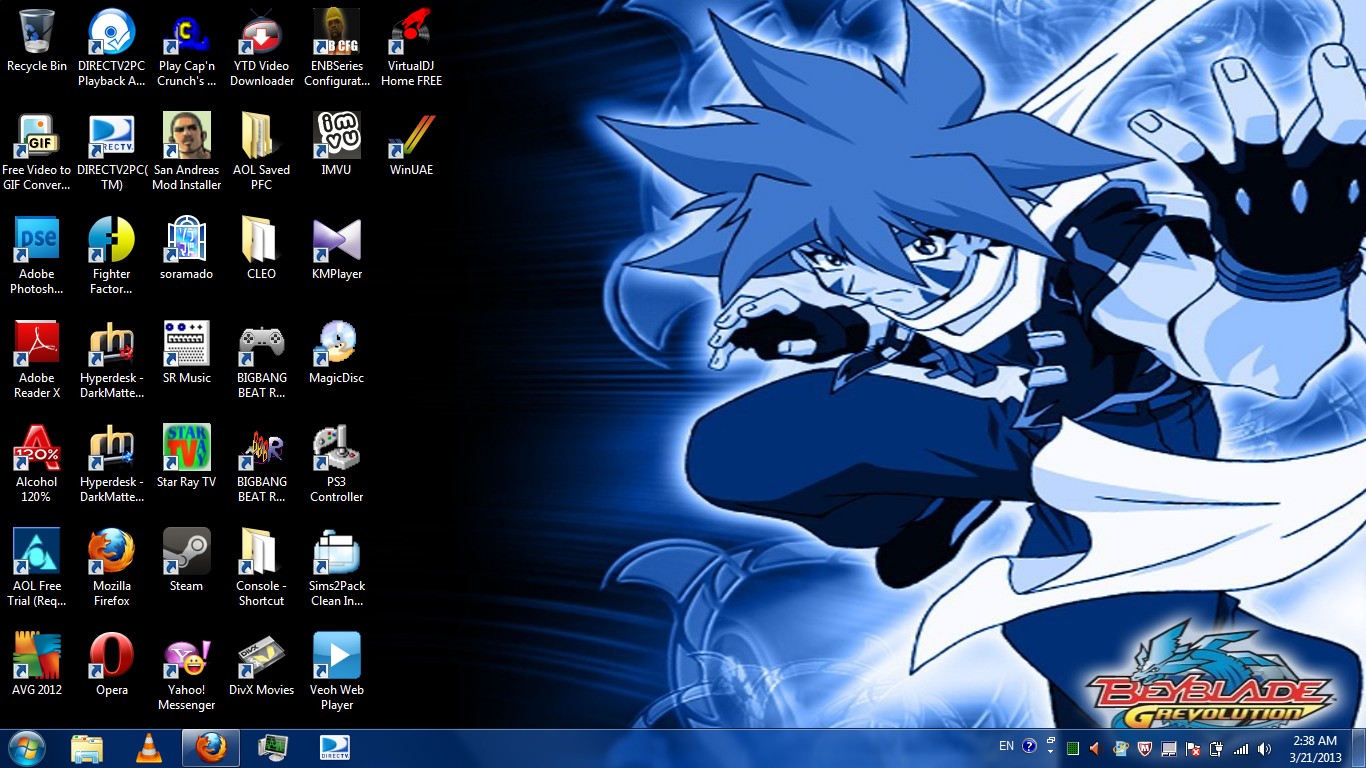Select the SR Music desktop icon
The image size is (1366, 768).
coord(186,352)
